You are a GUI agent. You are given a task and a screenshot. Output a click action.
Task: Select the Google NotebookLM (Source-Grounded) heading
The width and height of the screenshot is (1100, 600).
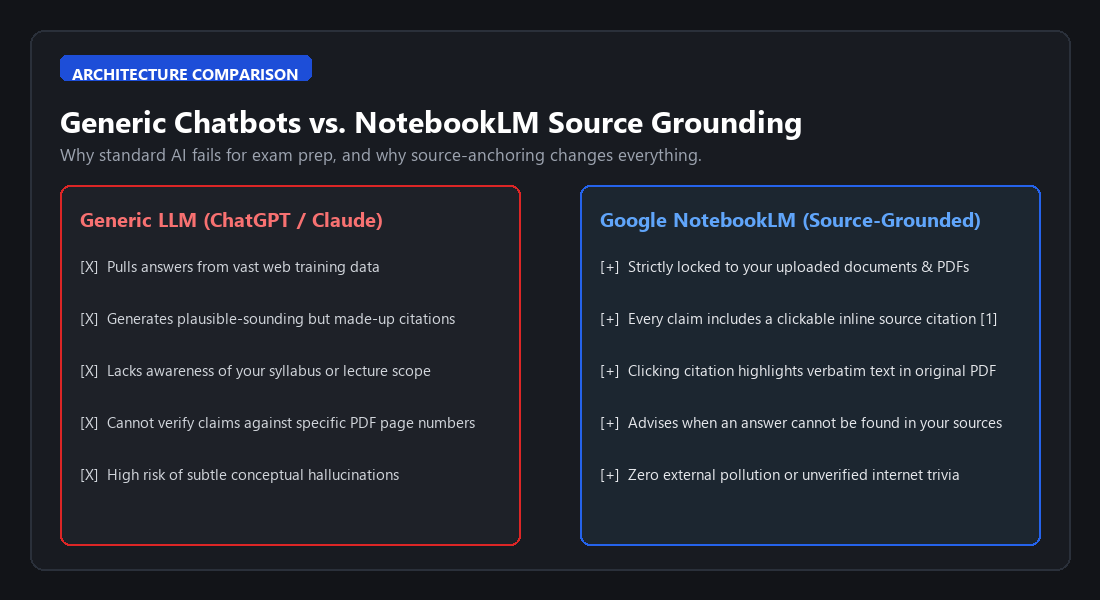point(790,220)
